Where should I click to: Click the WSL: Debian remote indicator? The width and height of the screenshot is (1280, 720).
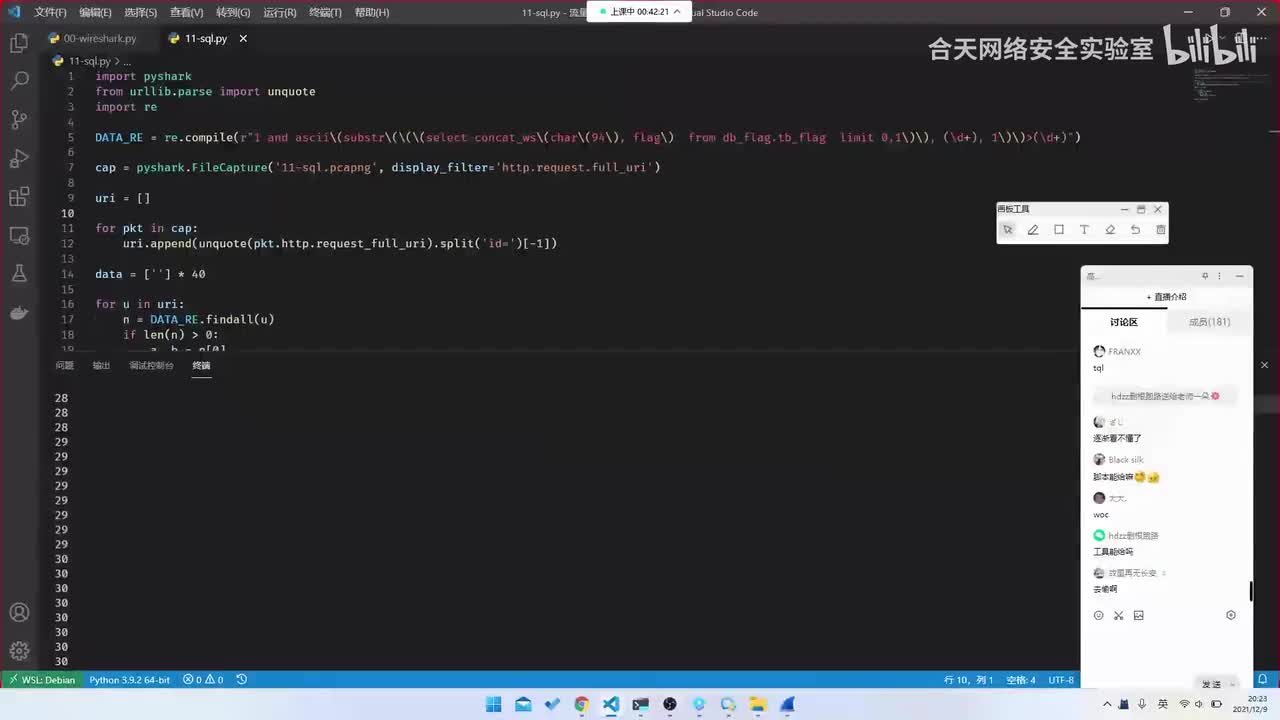pyautogui.click(x=42, y=680)
